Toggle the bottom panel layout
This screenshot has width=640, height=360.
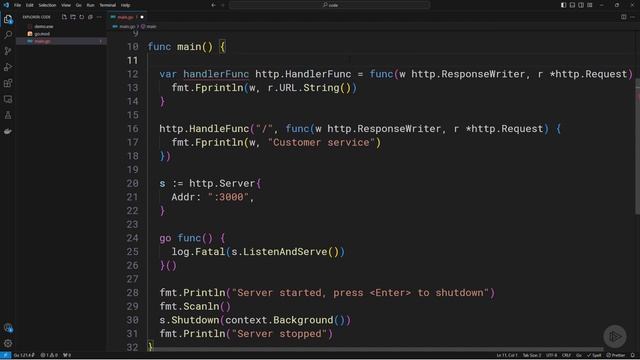[572, 5]
